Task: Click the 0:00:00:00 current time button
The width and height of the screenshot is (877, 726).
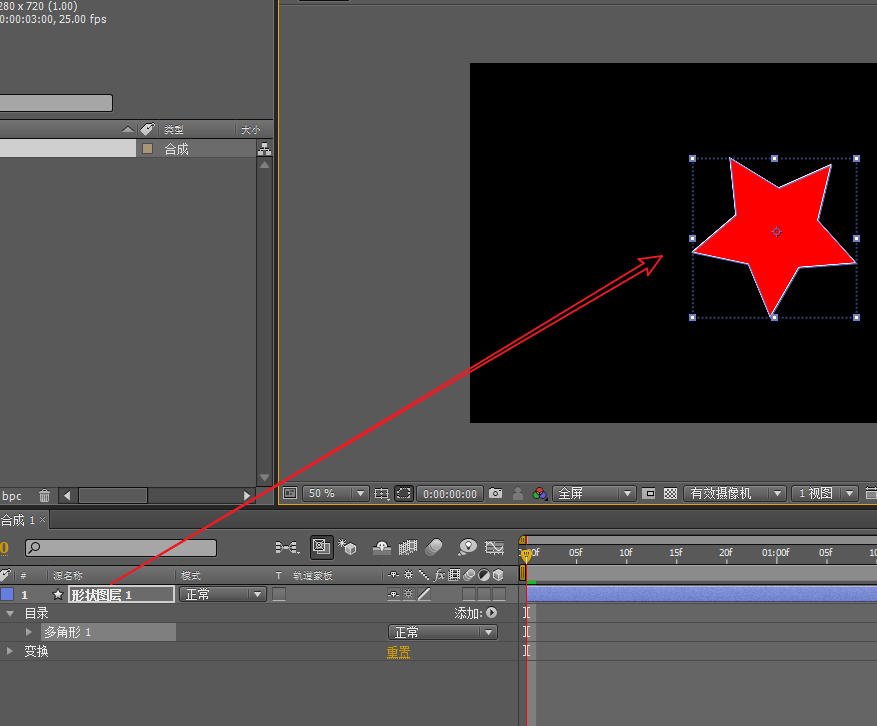Action: tap(450, 493)
